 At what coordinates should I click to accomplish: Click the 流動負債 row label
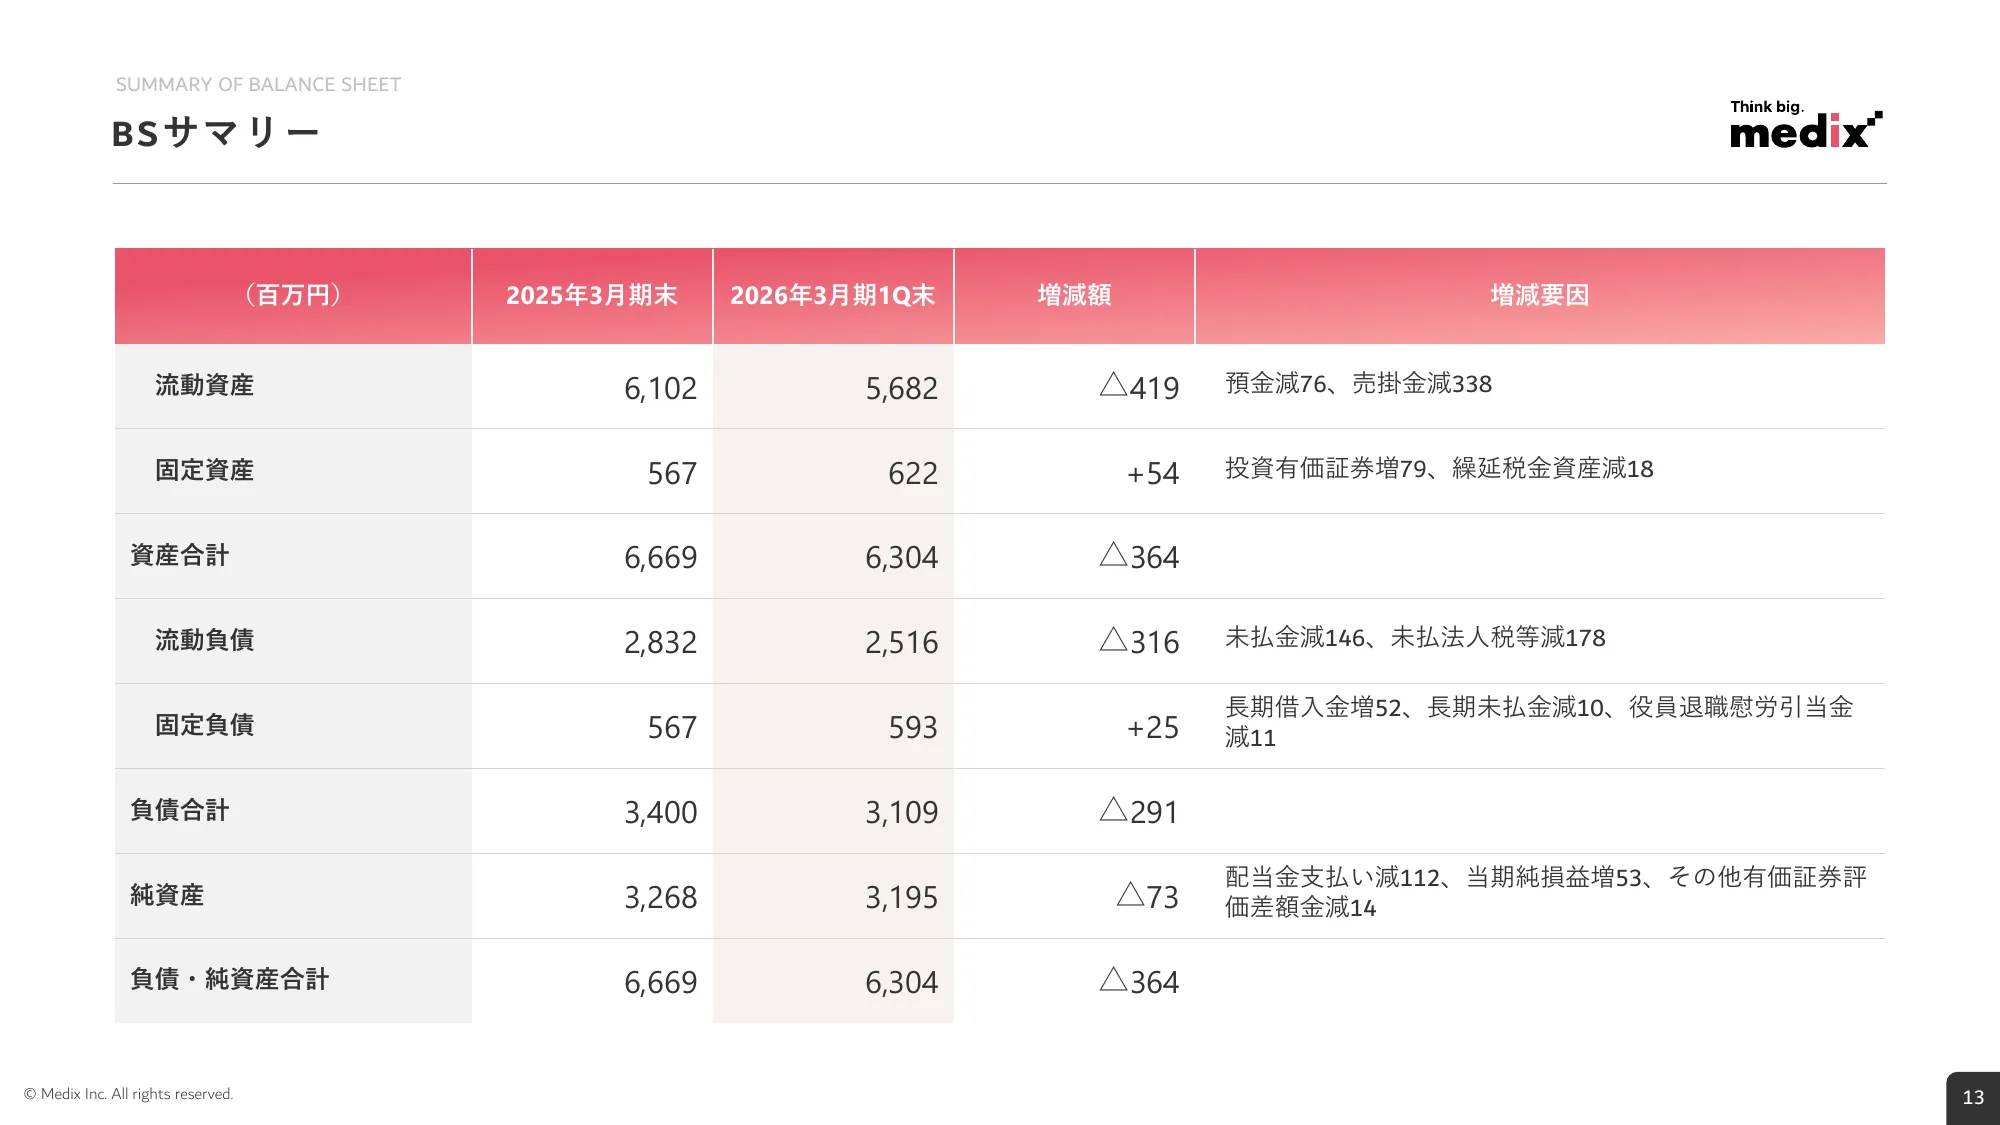[204, 641]
